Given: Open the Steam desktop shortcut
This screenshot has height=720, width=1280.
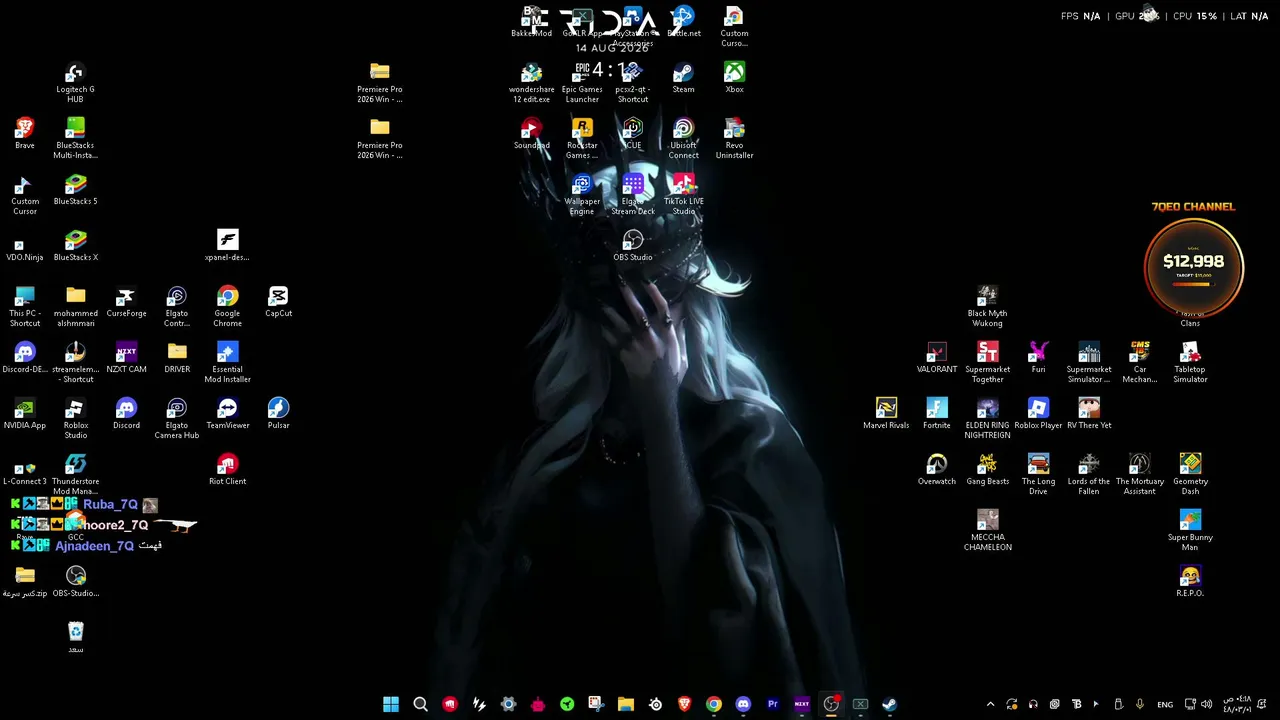Looking at the screenshot, I should coord(684,78).
